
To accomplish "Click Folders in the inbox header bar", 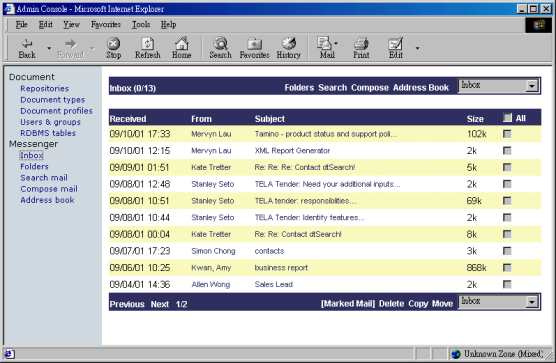I will (299, 88).
